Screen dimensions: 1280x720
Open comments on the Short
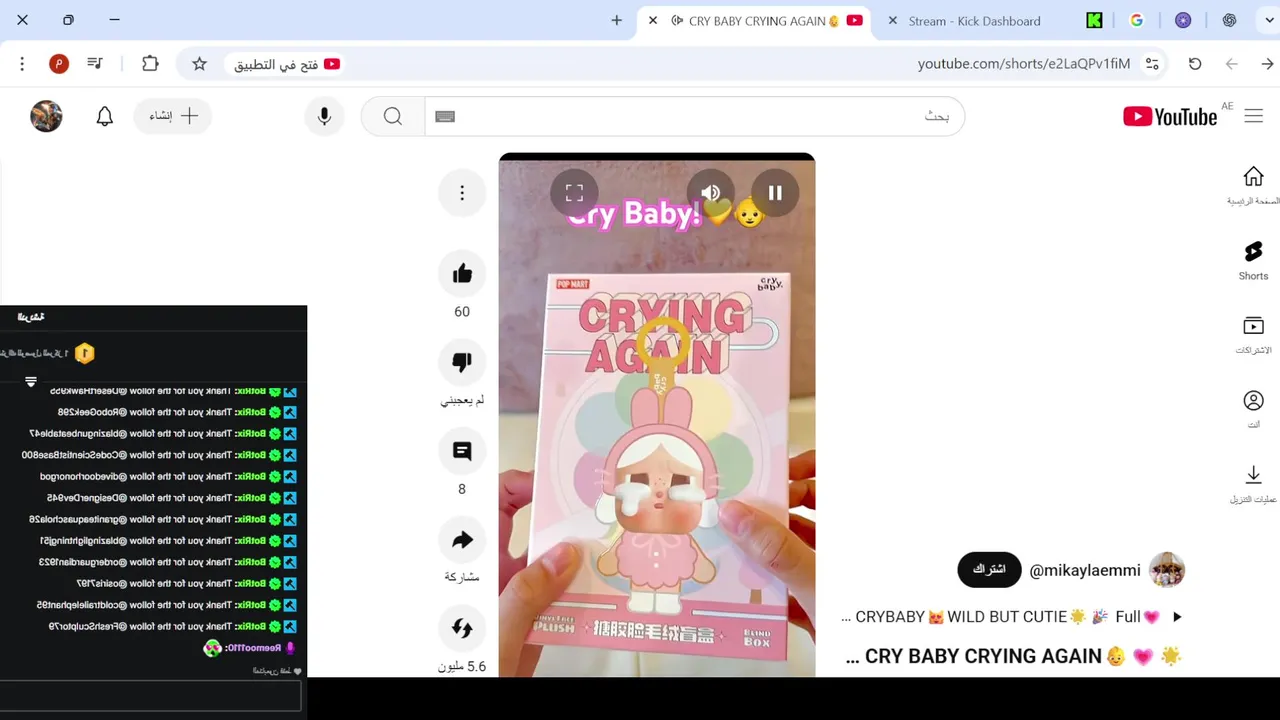[x=462, y=451]
